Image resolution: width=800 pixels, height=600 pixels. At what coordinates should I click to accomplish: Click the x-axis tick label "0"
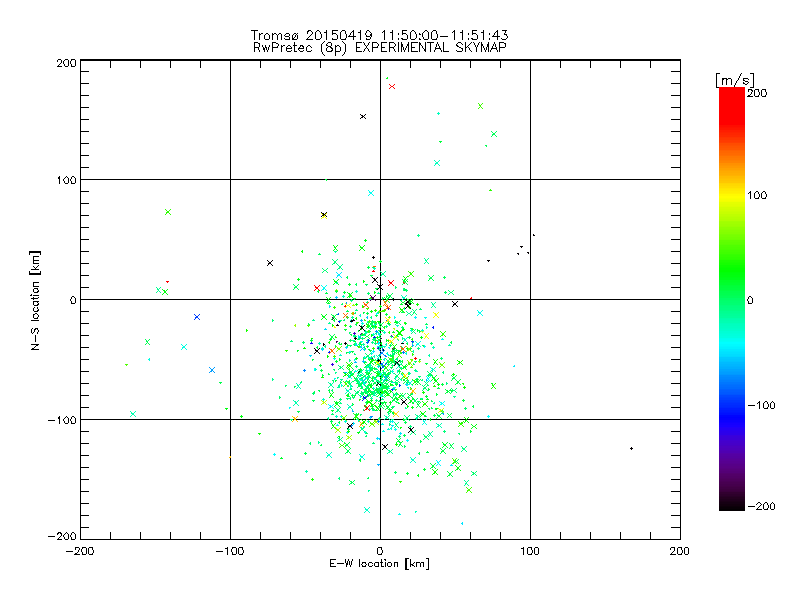tap(380, 551)
